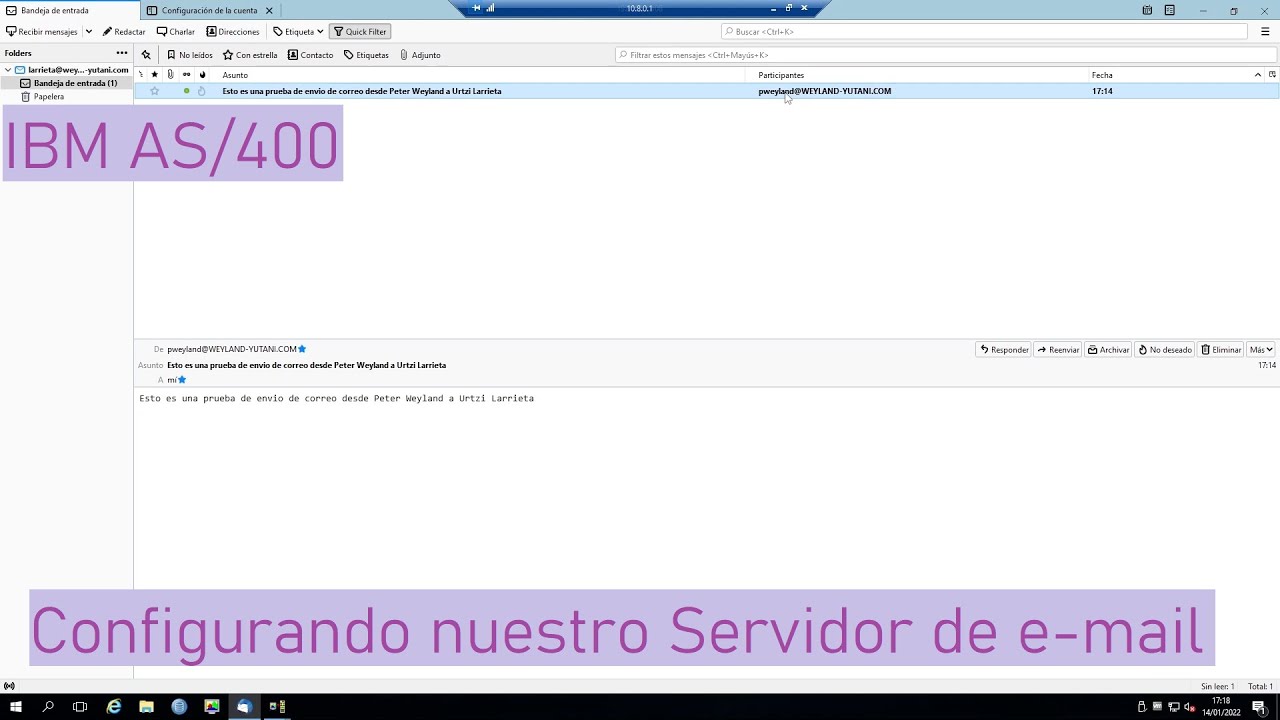Expand the Más dropdown

(1261, 349)
